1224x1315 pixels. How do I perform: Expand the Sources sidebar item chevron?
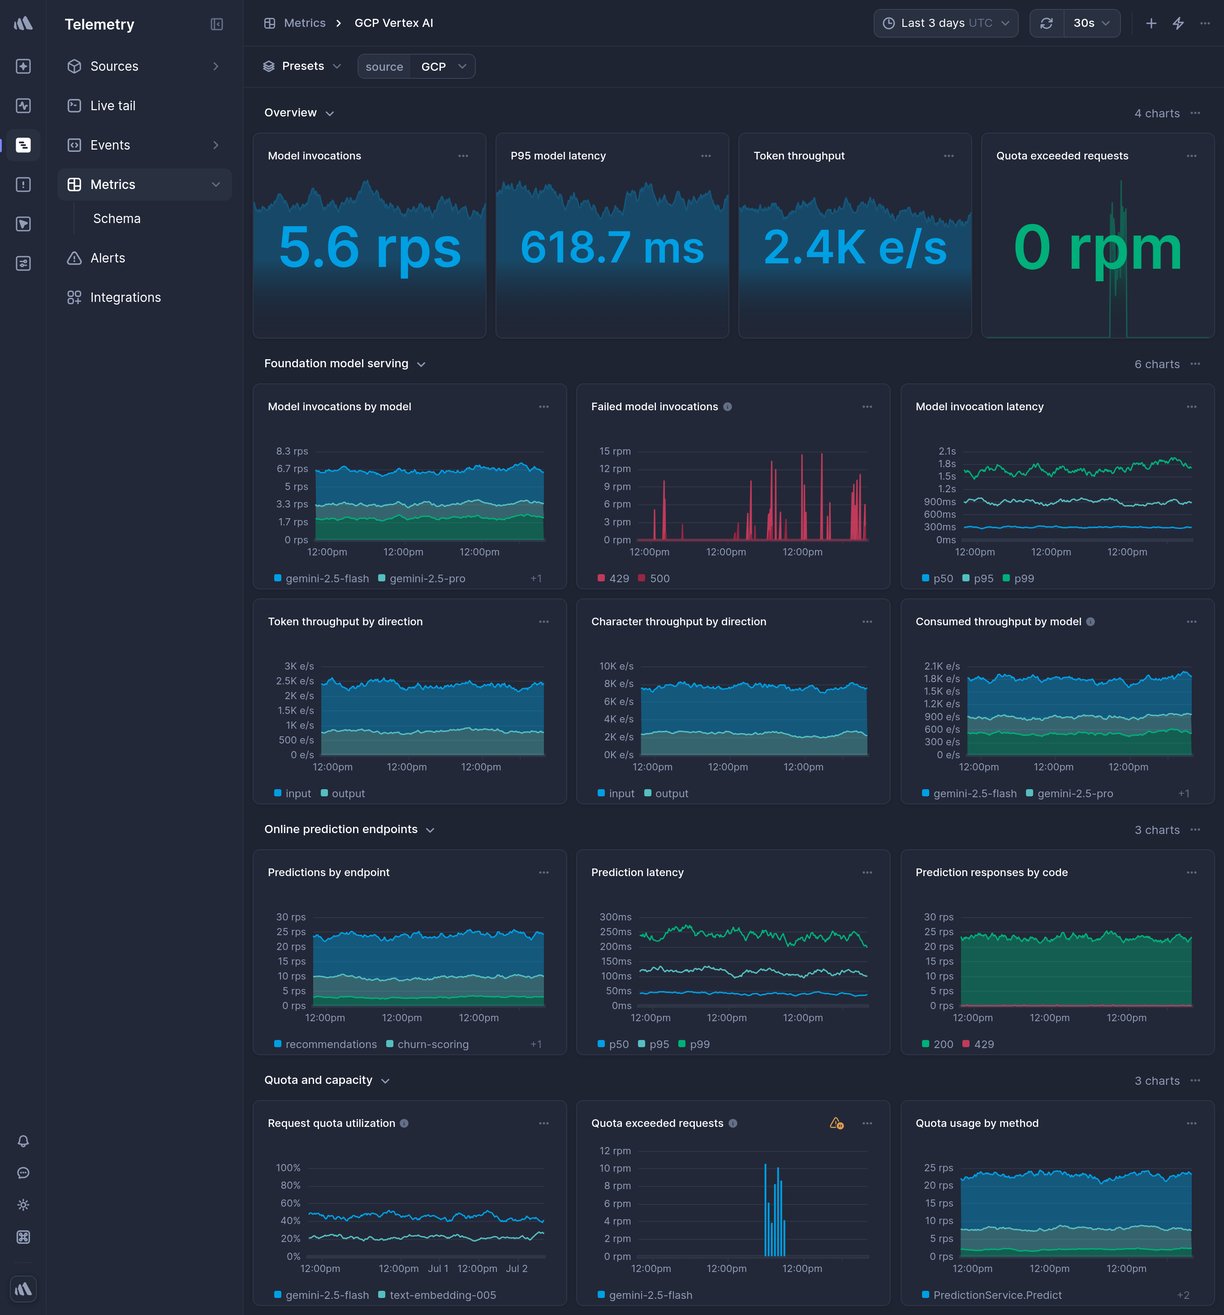(216, 66)
